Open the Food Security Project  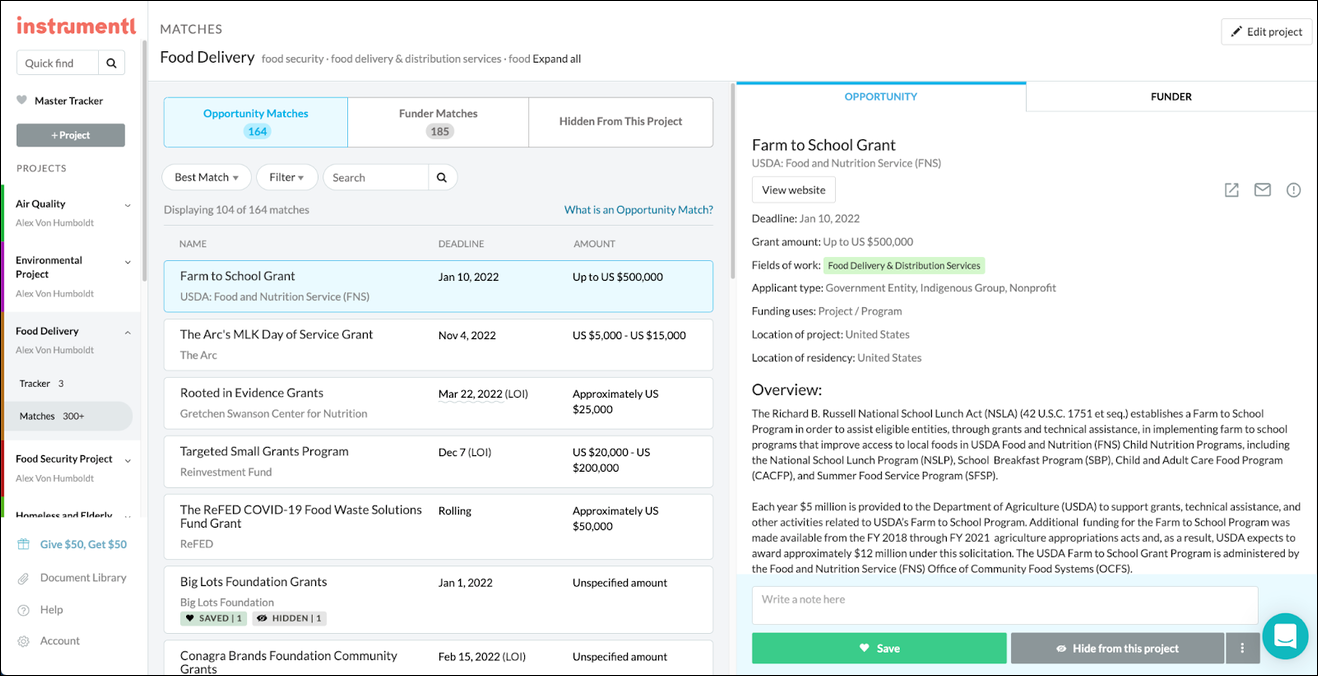tap(64, 459)
